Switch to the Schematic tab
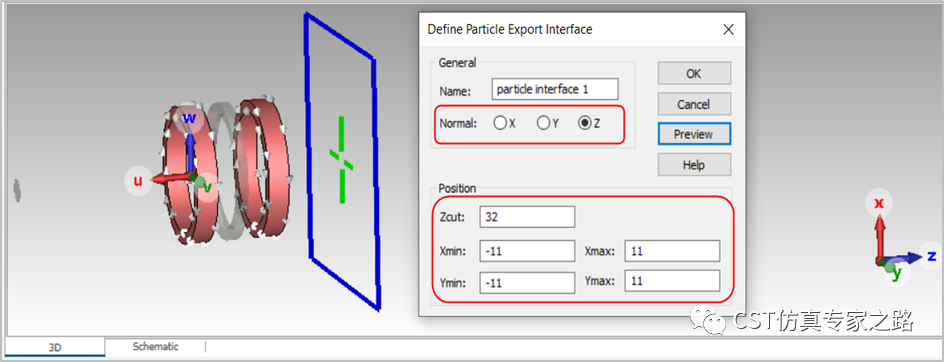The width and height of the screenshot is (944, 362). (155, 346)
